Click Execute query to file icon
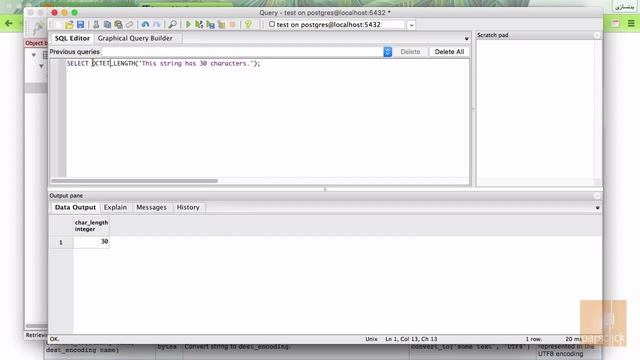640x360 pixels. [x=210, y=24]
